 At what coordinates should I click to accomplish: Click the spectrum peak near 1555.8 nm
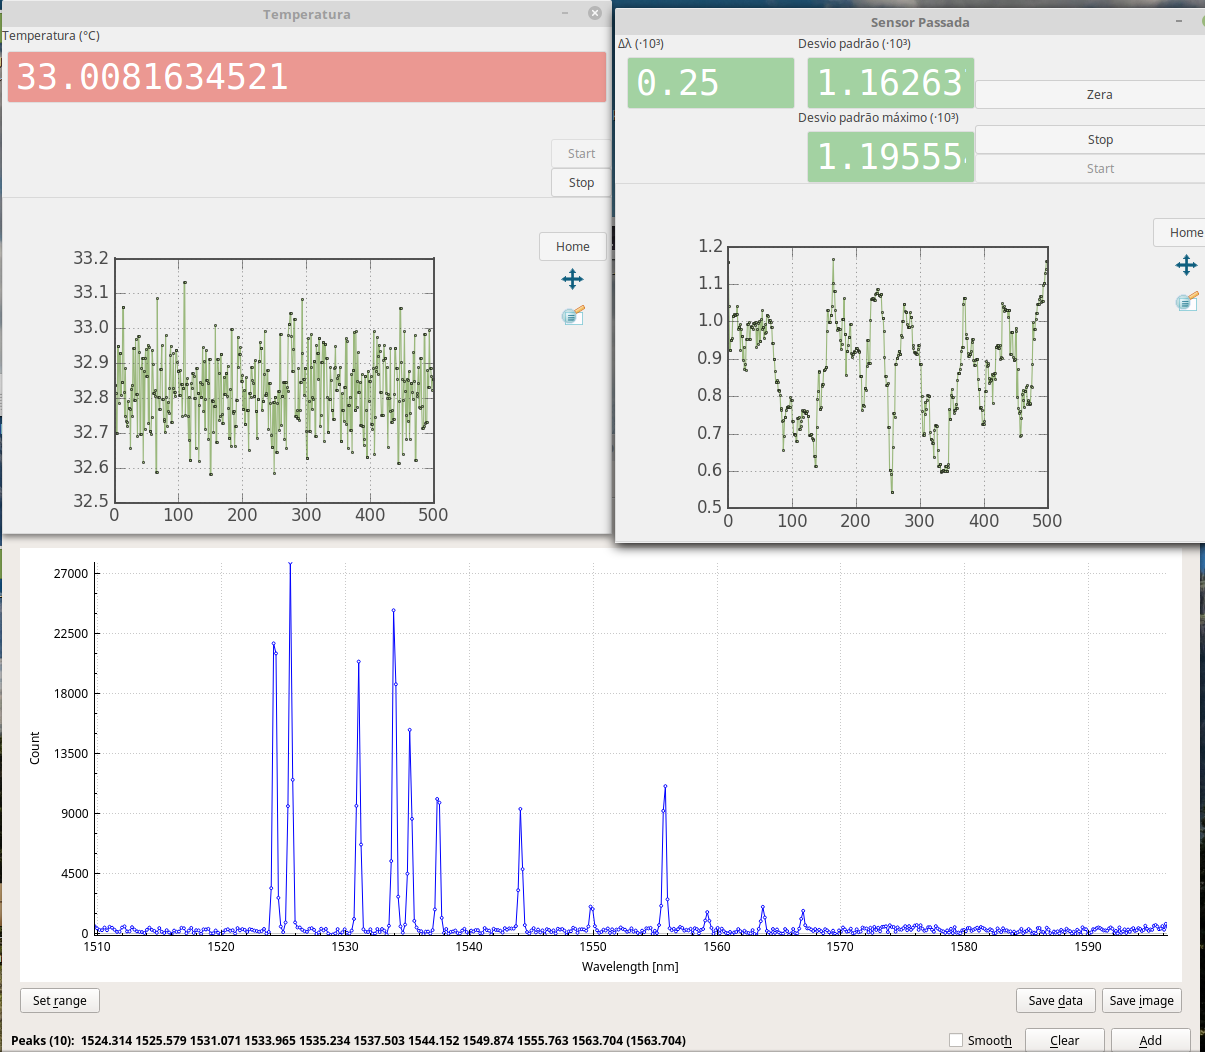(665, 787)
